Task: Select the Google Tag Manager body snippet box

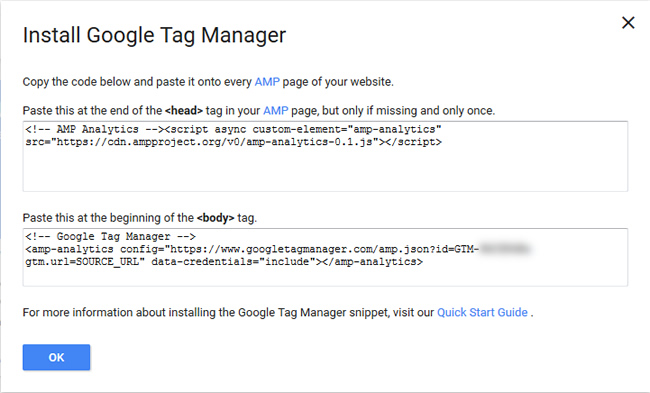Action: pyautogui.click(x=325, y=257)
